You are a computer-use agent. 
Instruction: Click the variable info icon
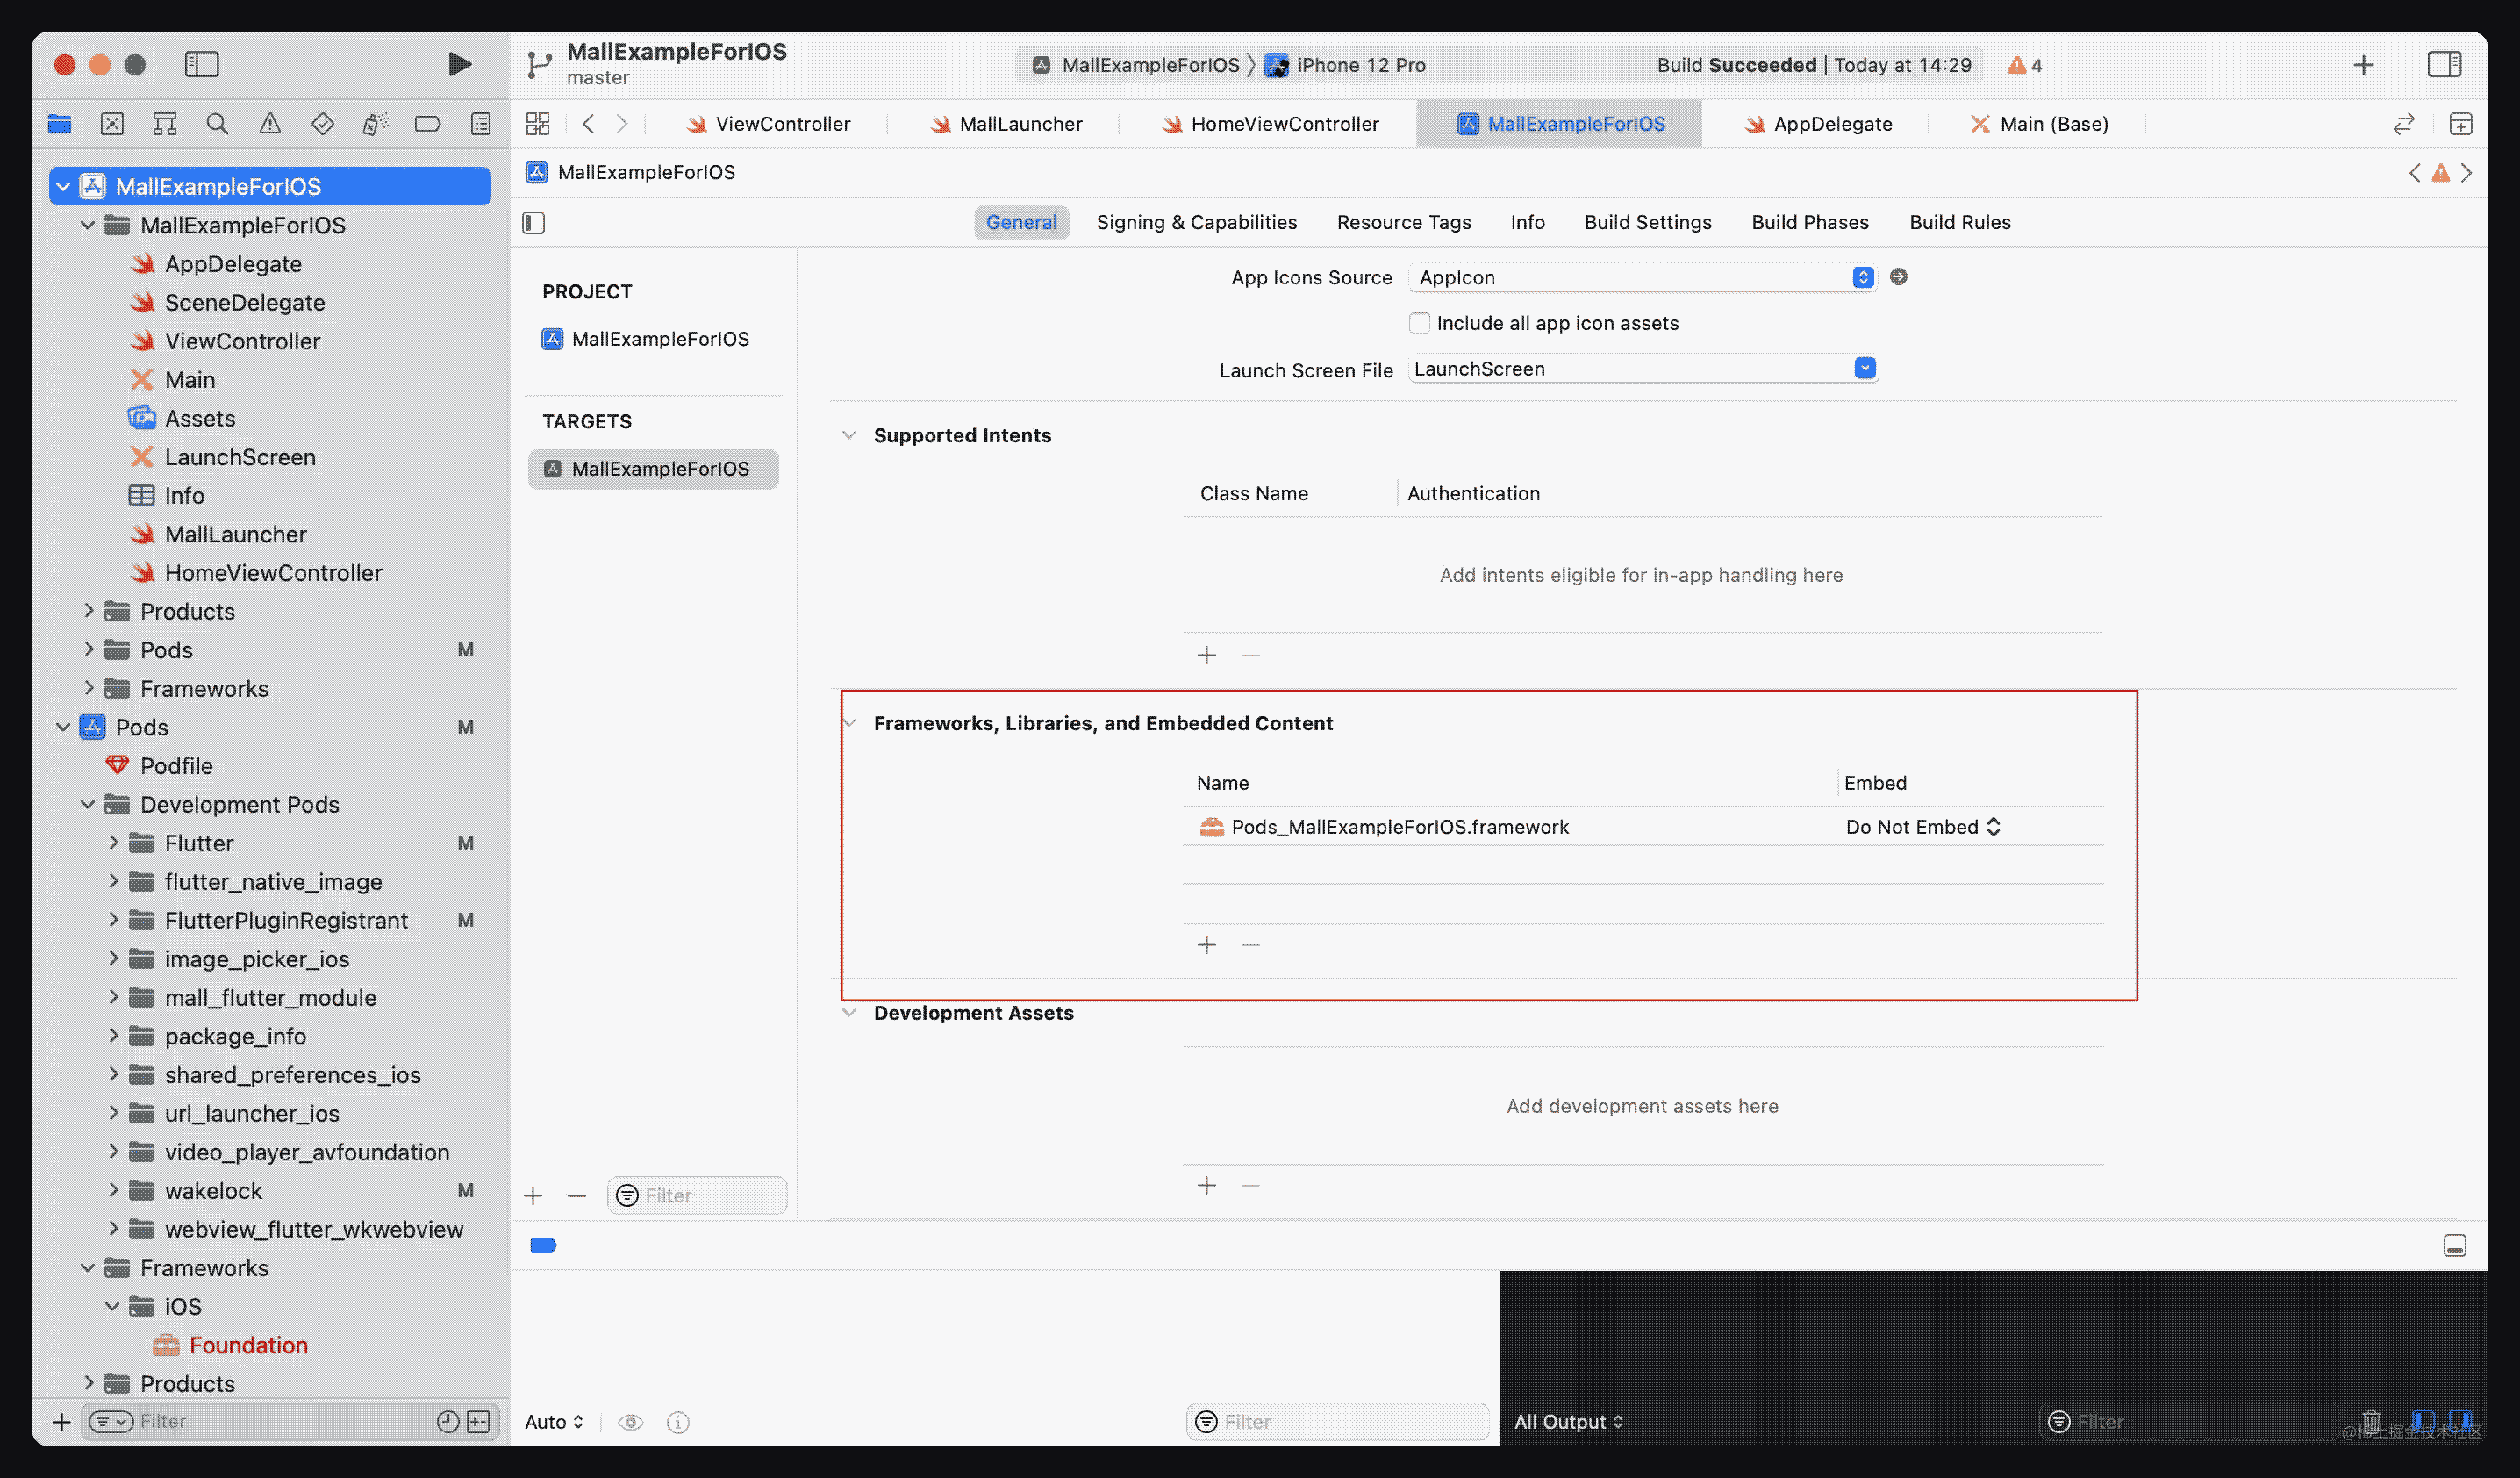pos(678,1422)
